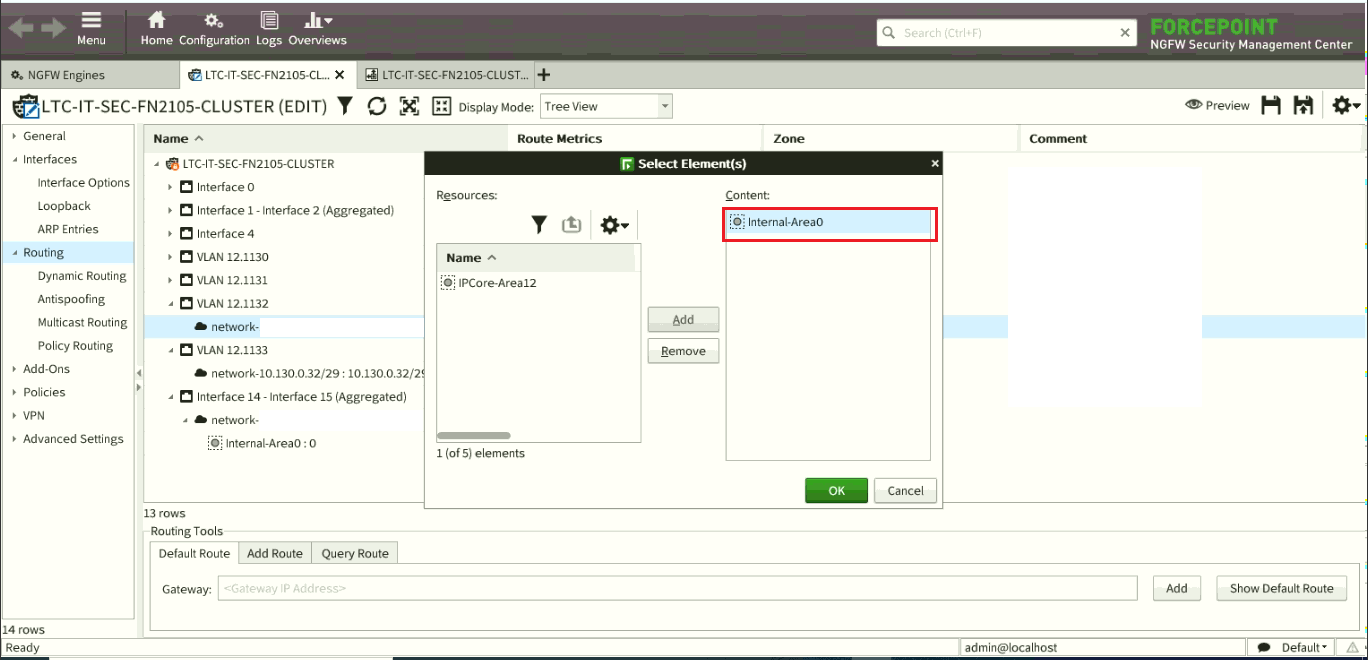1368x660 pixels.
Task: Click the refresh icon in editor toolbar
Action: [x=377, y=106]
